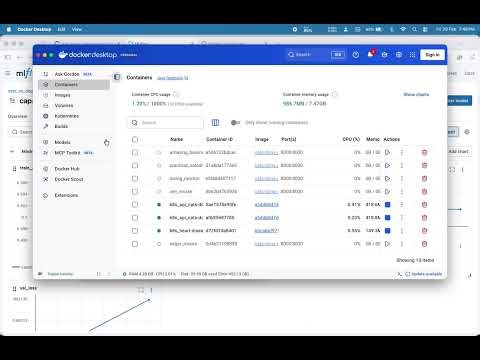Open the column selector icon
The width and height of the screenshot is (480, 360).
tap(215, 123)
